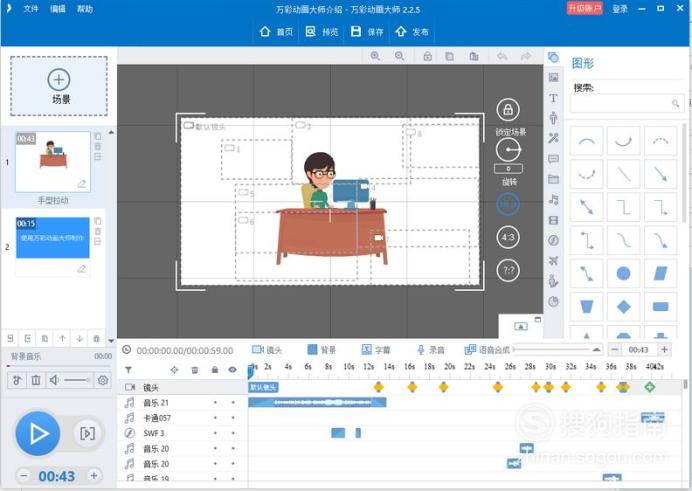Switch to the 字幕 subtitle tab

click(x=376, y=350)
